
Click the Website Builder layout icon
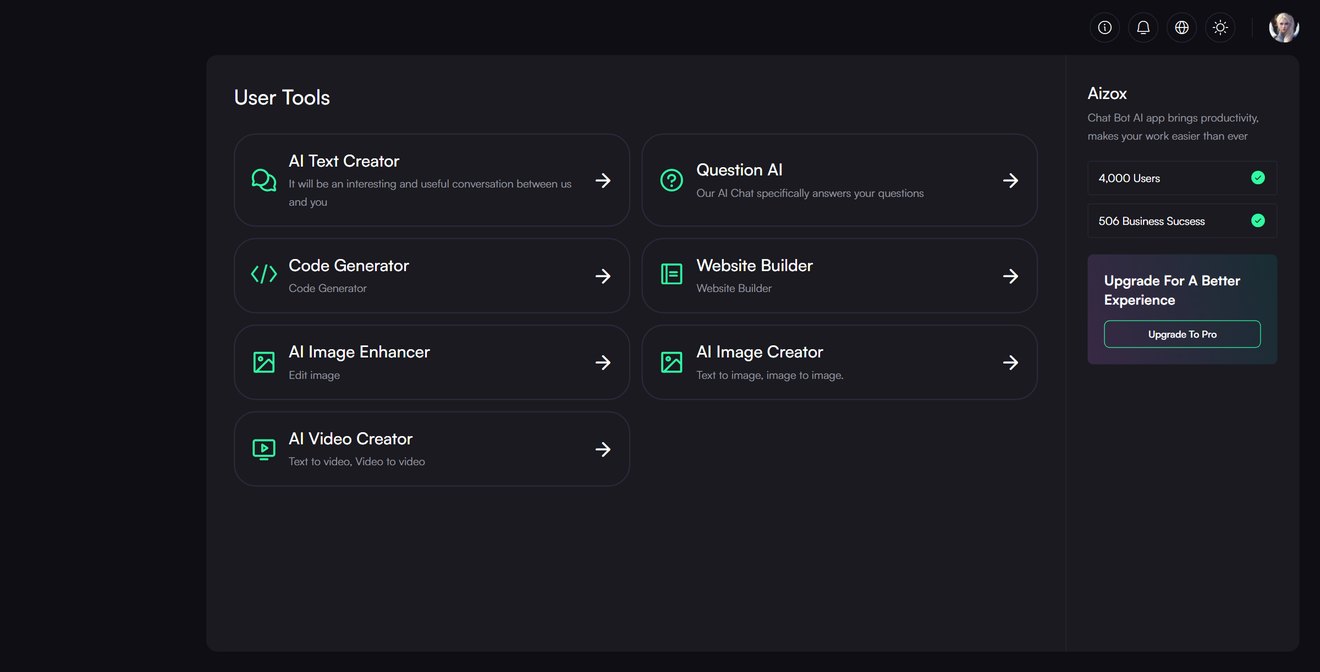(x=672, y=274)
